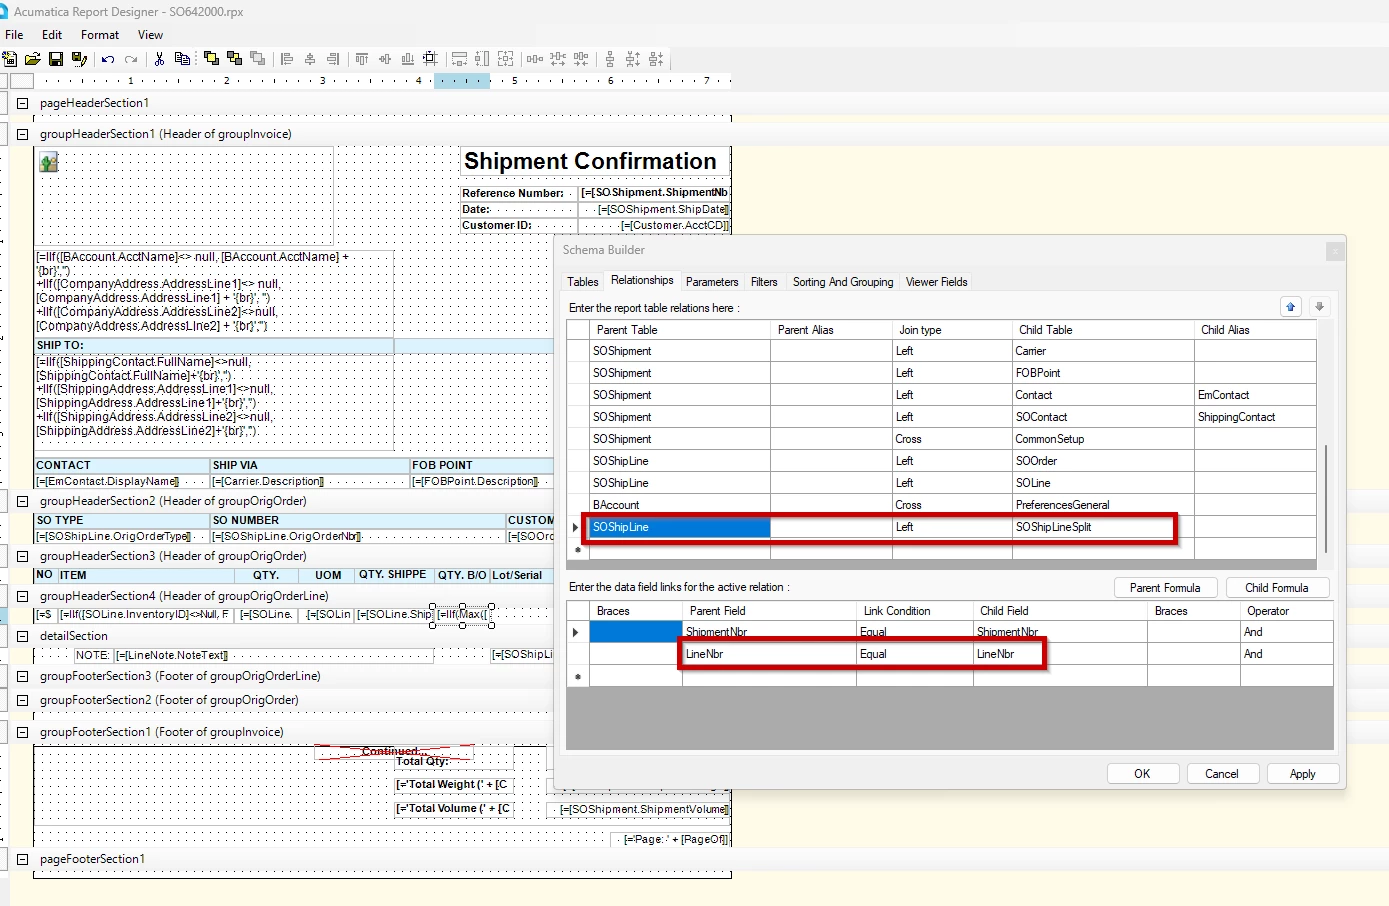Collapse the groupFooterSection2 section
This screenshot has height=906, width=1389.
[22, 700]
